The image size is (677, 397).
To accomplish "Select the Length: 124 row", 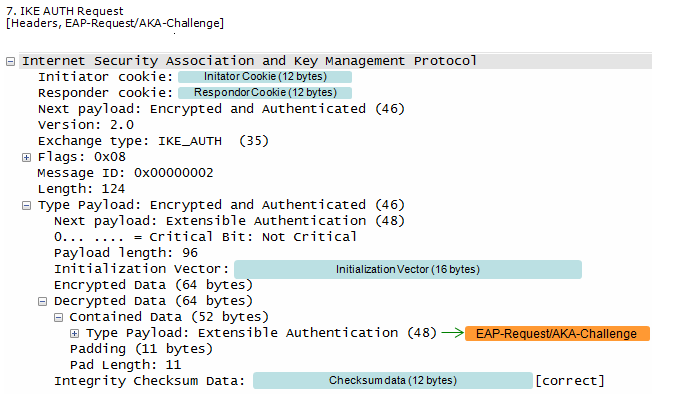I will tap(81, 189).
